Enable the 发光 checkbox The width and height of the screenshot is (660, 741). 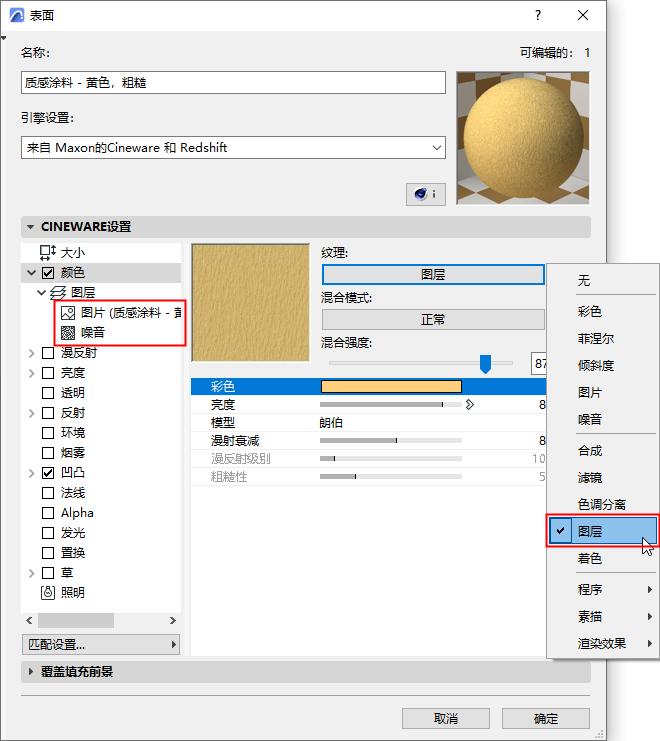tap(48, 533)
